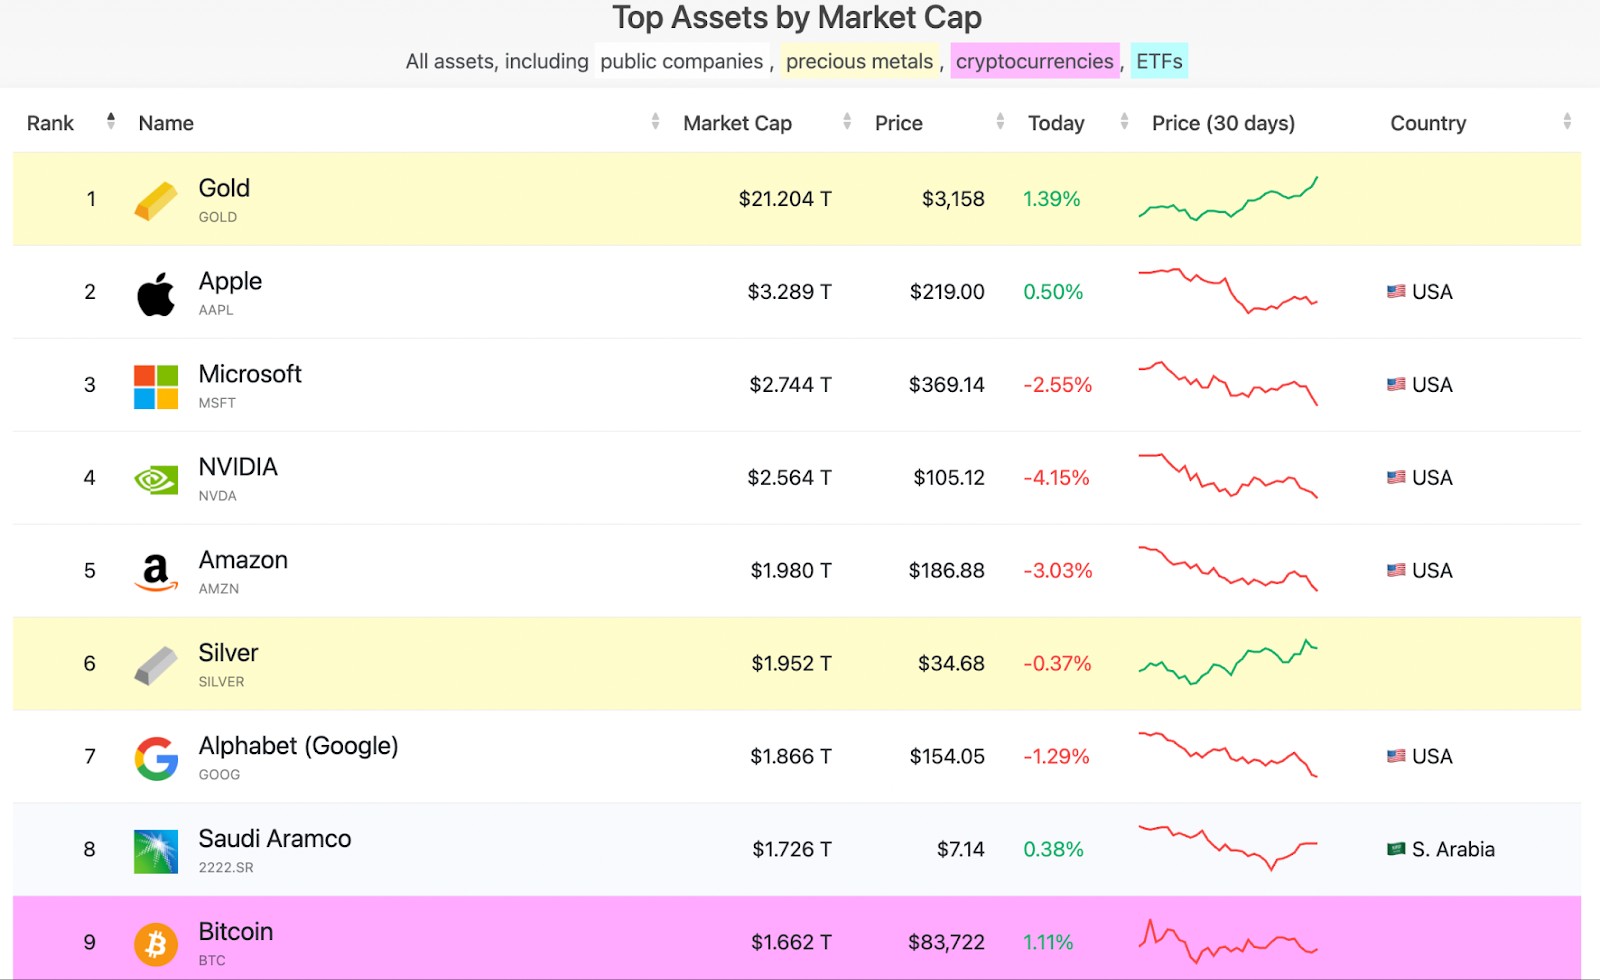The image size is (1600, 980).
Task: Click Microsoft's 30-day price chart
Action: click(1228, 384)
